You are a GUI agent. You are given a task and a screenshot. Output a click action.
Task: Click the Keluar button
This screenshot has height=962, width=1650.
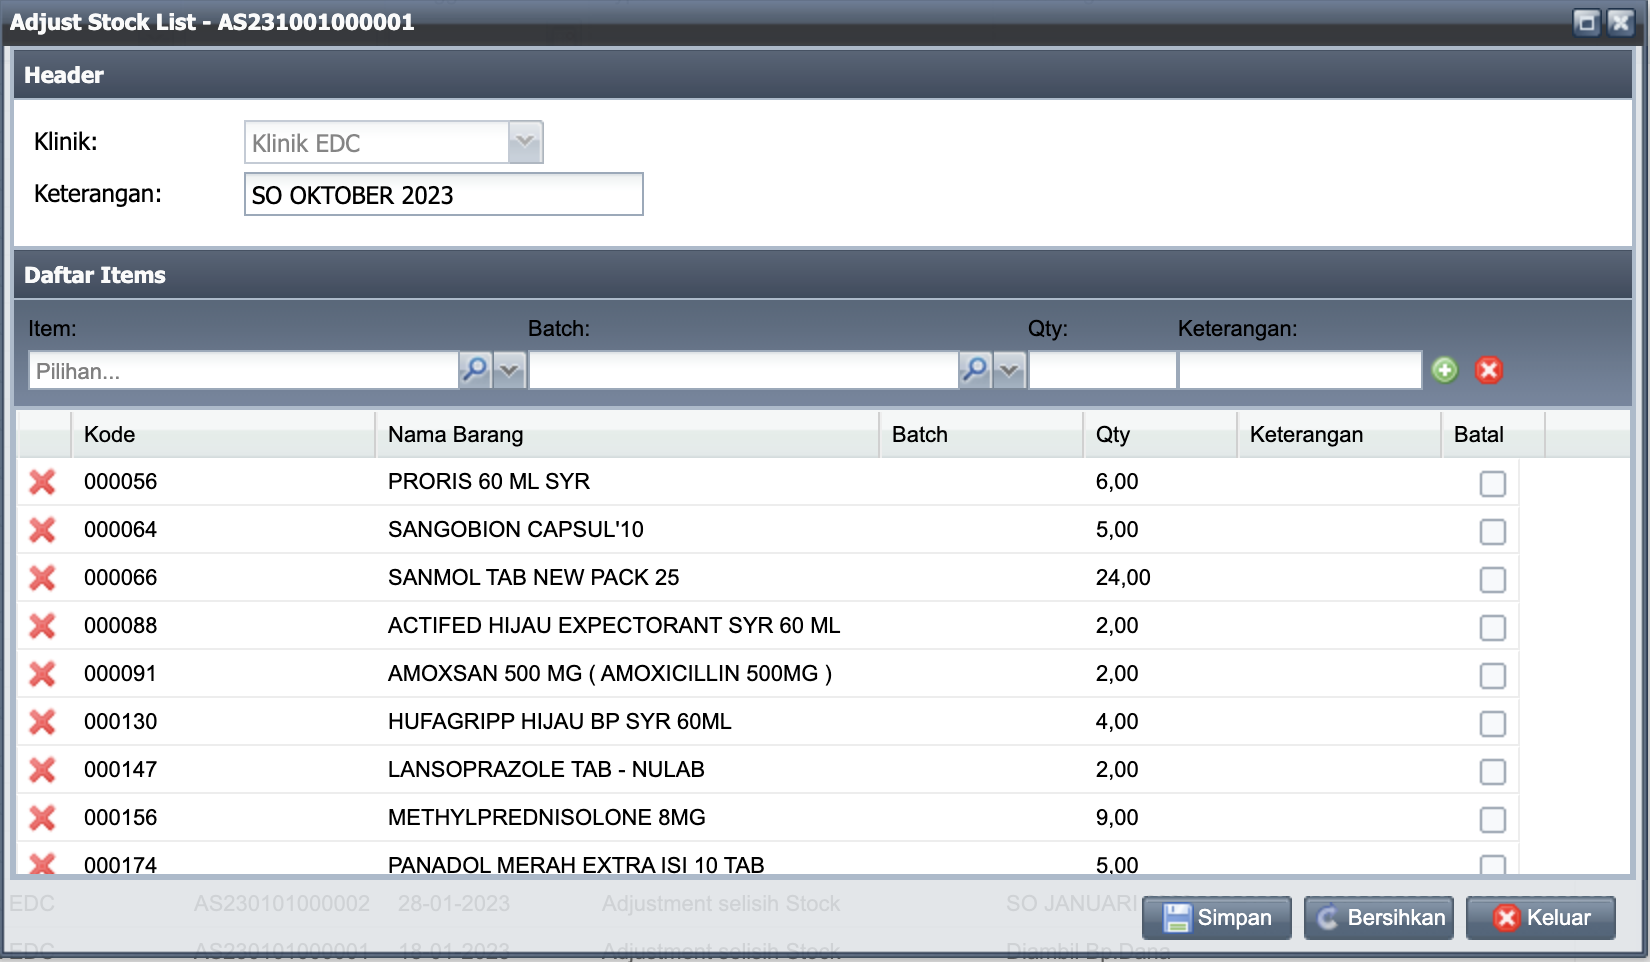1541,918
